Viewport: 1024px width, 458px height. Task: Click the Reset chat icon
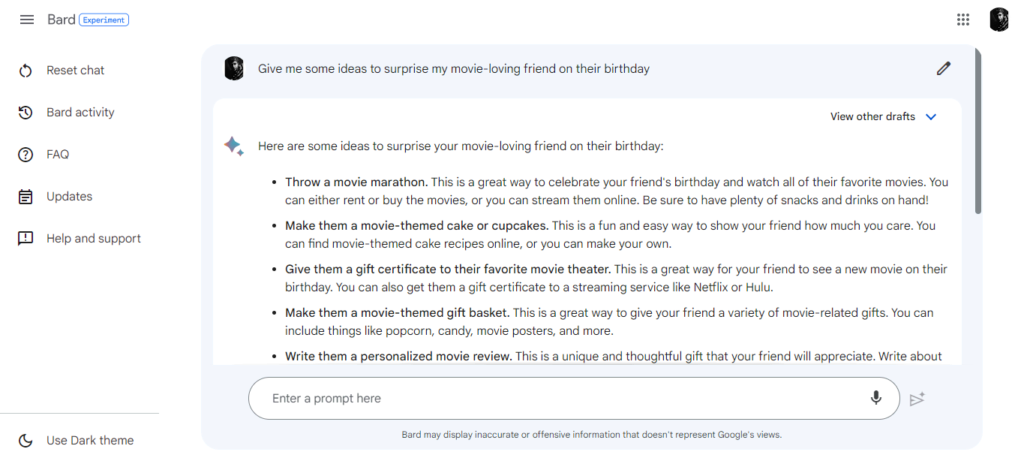[x=26, y=71]
